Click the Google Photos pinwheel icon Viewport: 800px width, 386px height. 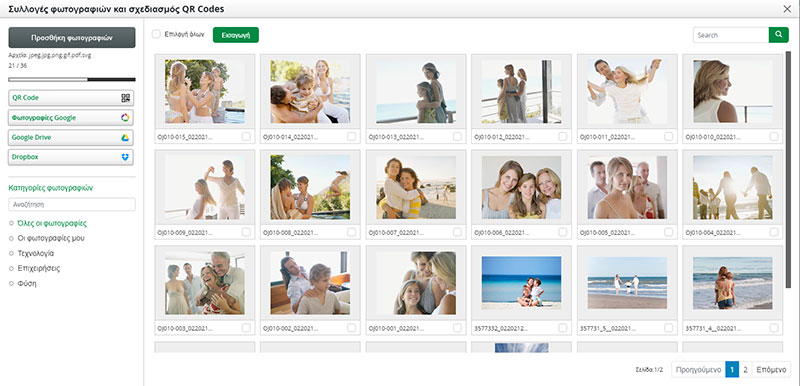pyautogui.click(x=125, y=118)
